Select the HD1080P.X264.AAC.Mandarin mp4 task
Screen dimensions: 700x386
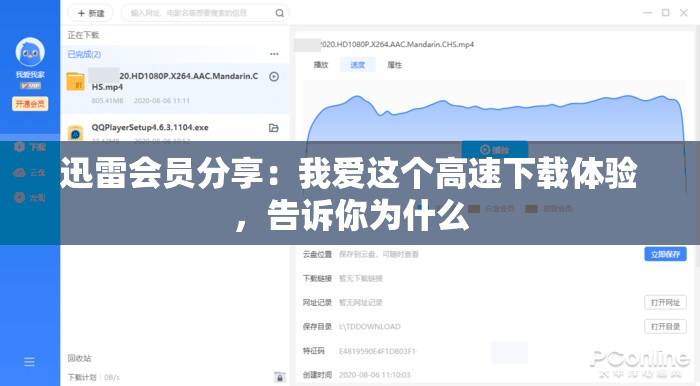[175, 88]
